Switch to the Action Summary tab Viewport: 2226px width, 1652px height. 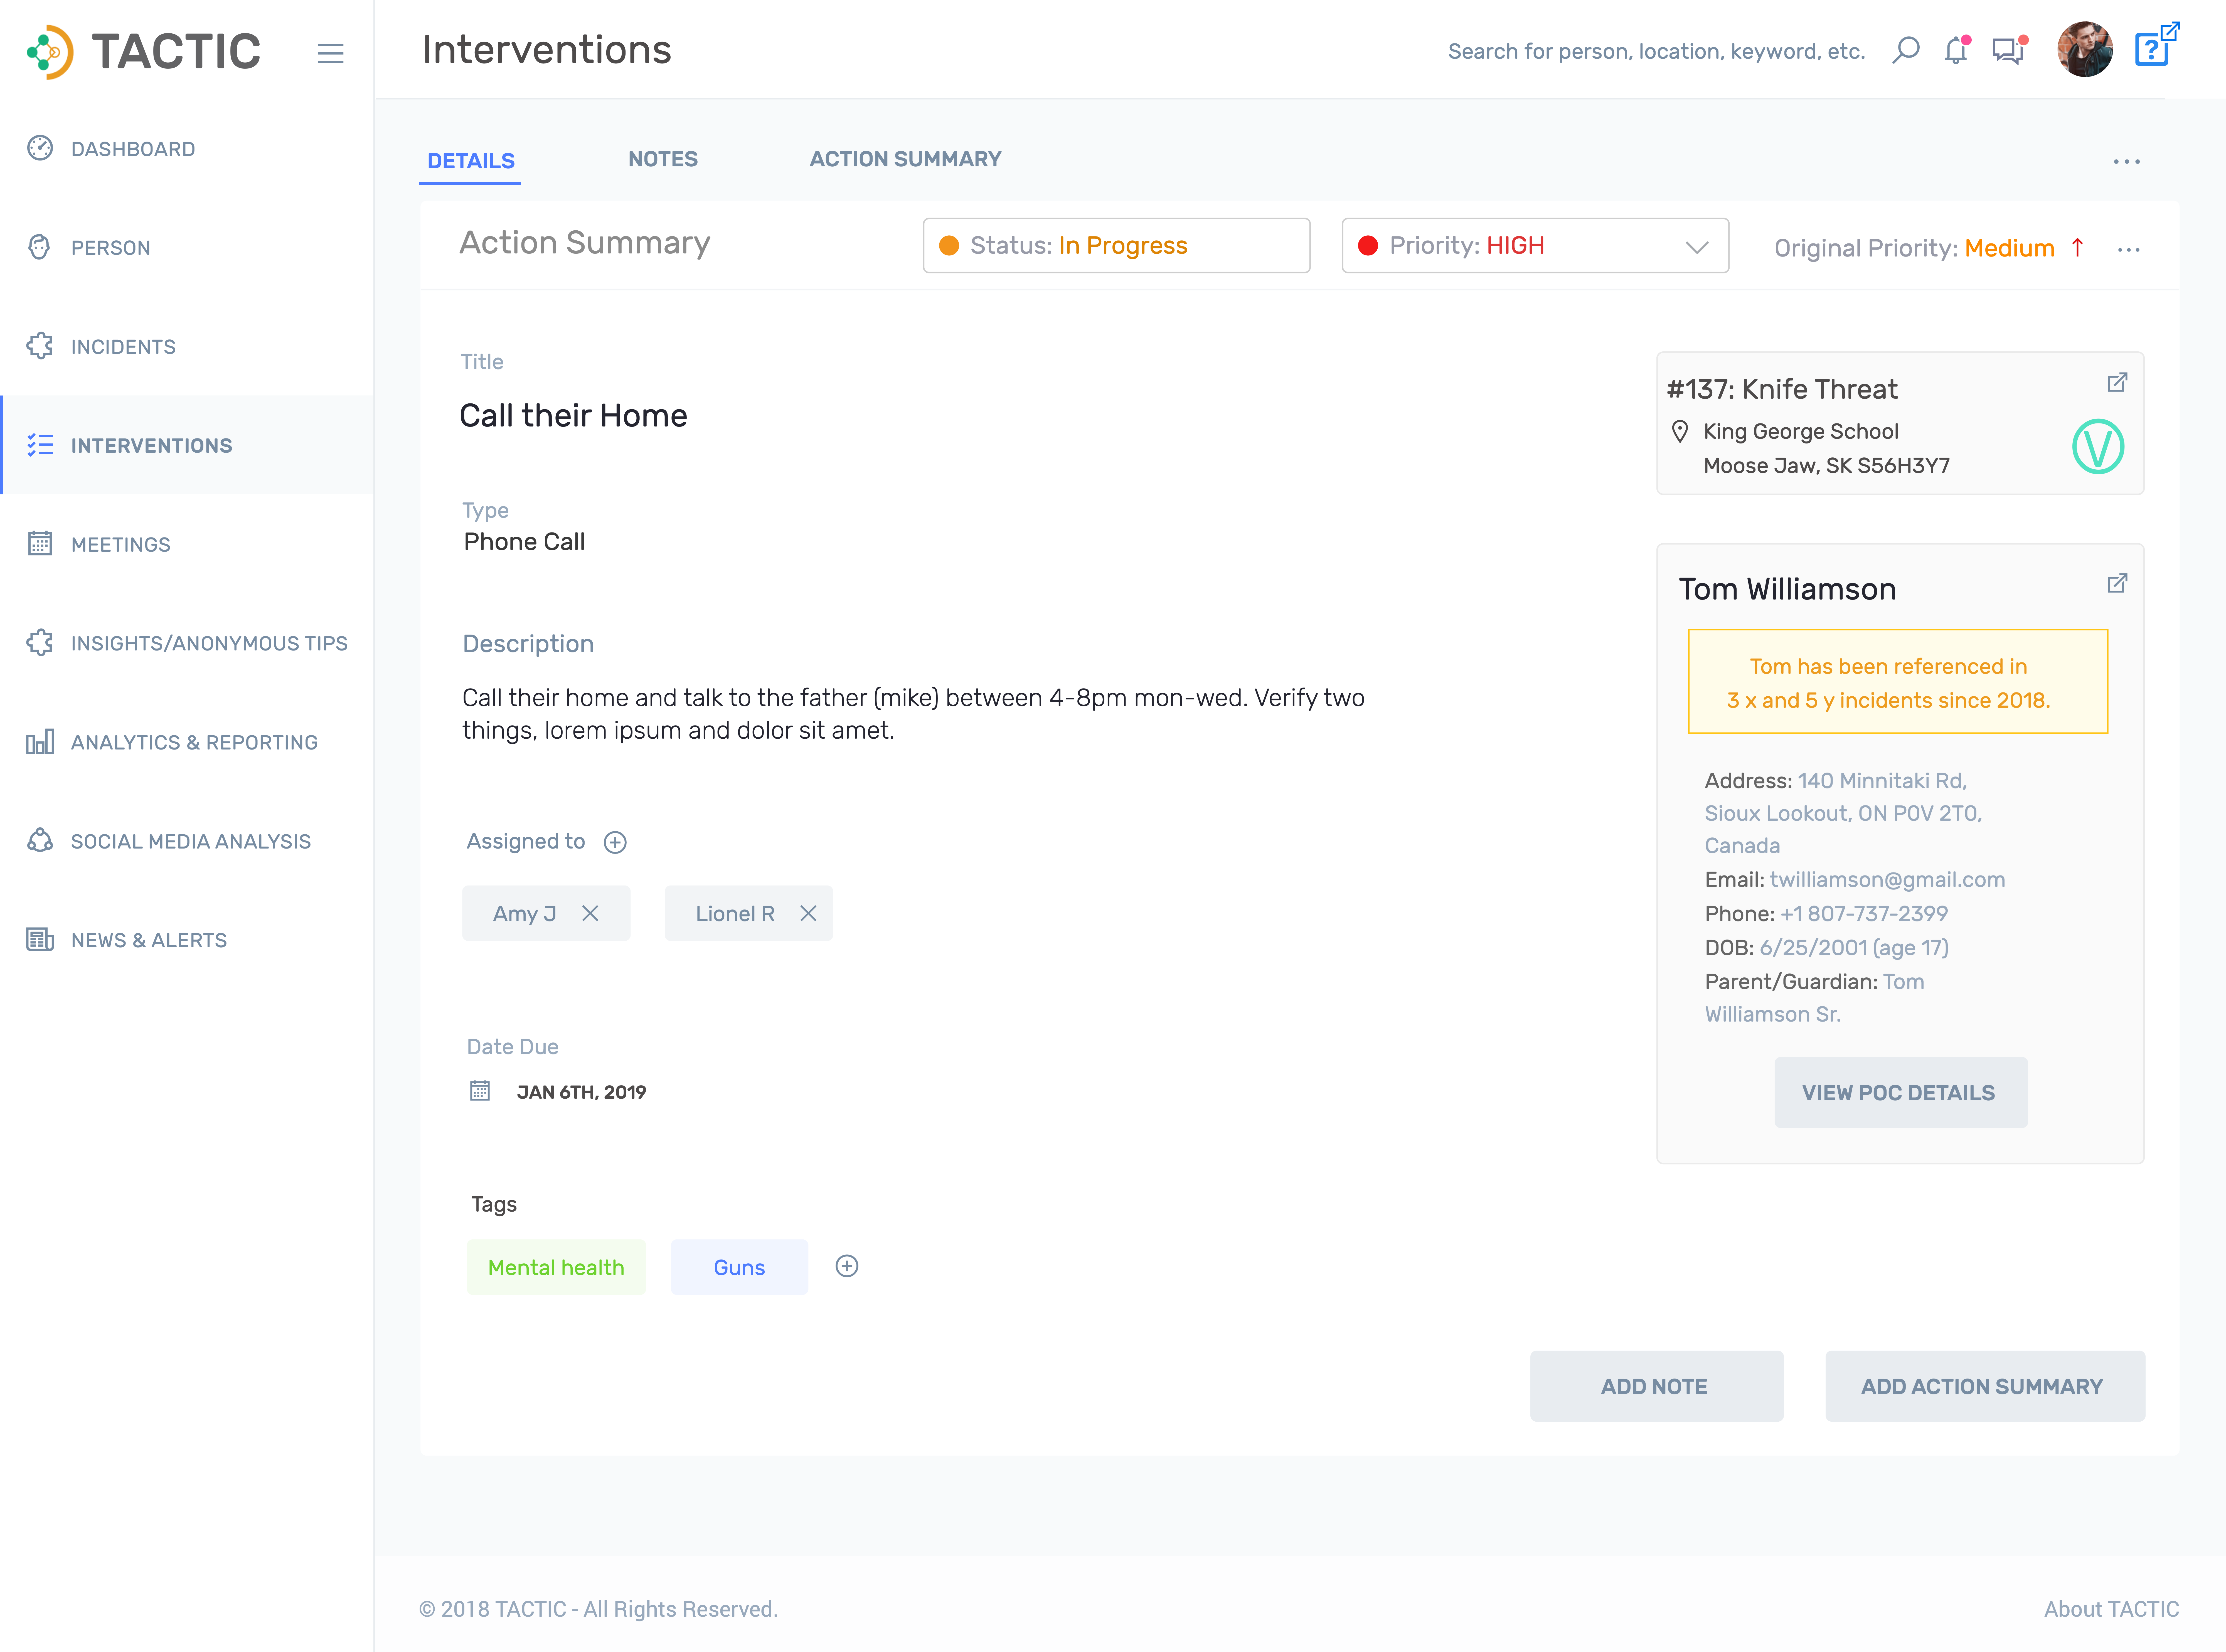tap(905, 159)
